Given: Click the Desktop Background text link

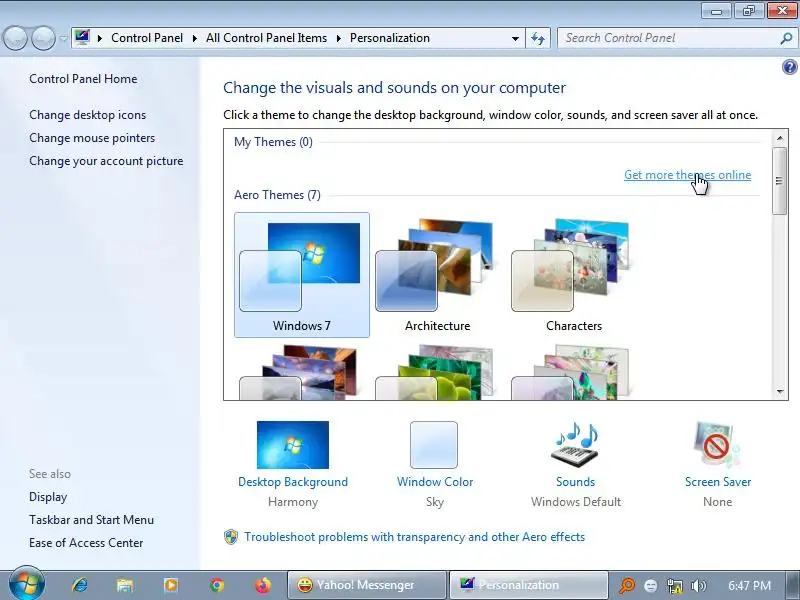Looking at the screenshot, I should click(x=293, y=482).
